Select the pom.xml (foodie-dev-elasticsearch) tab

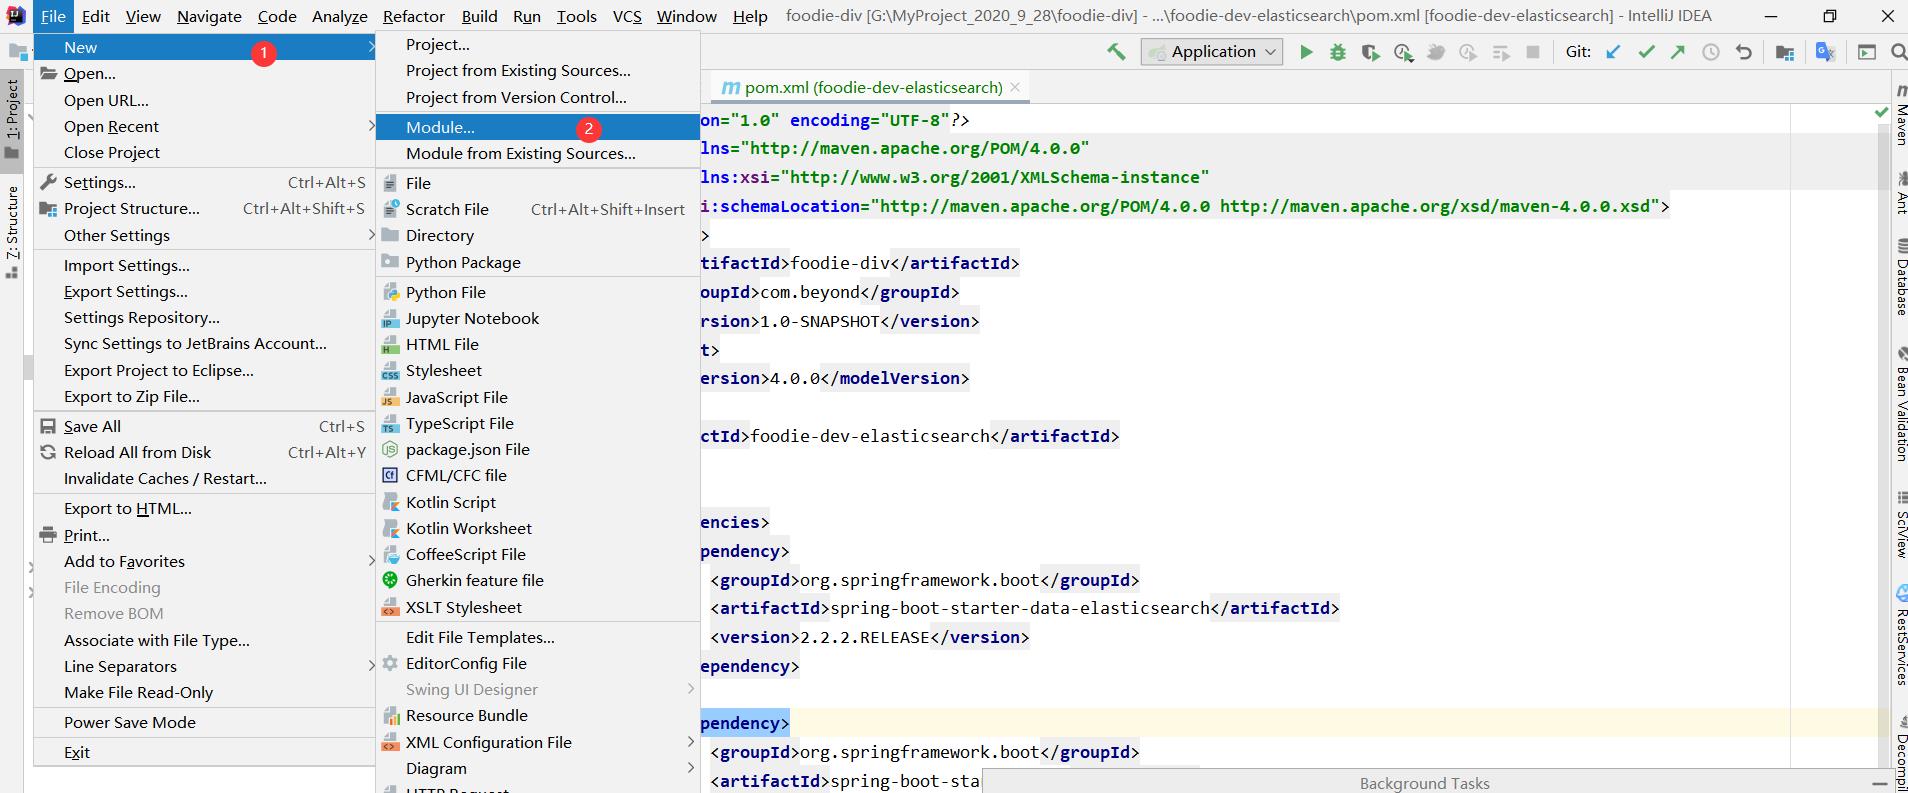tap(872, 87)
